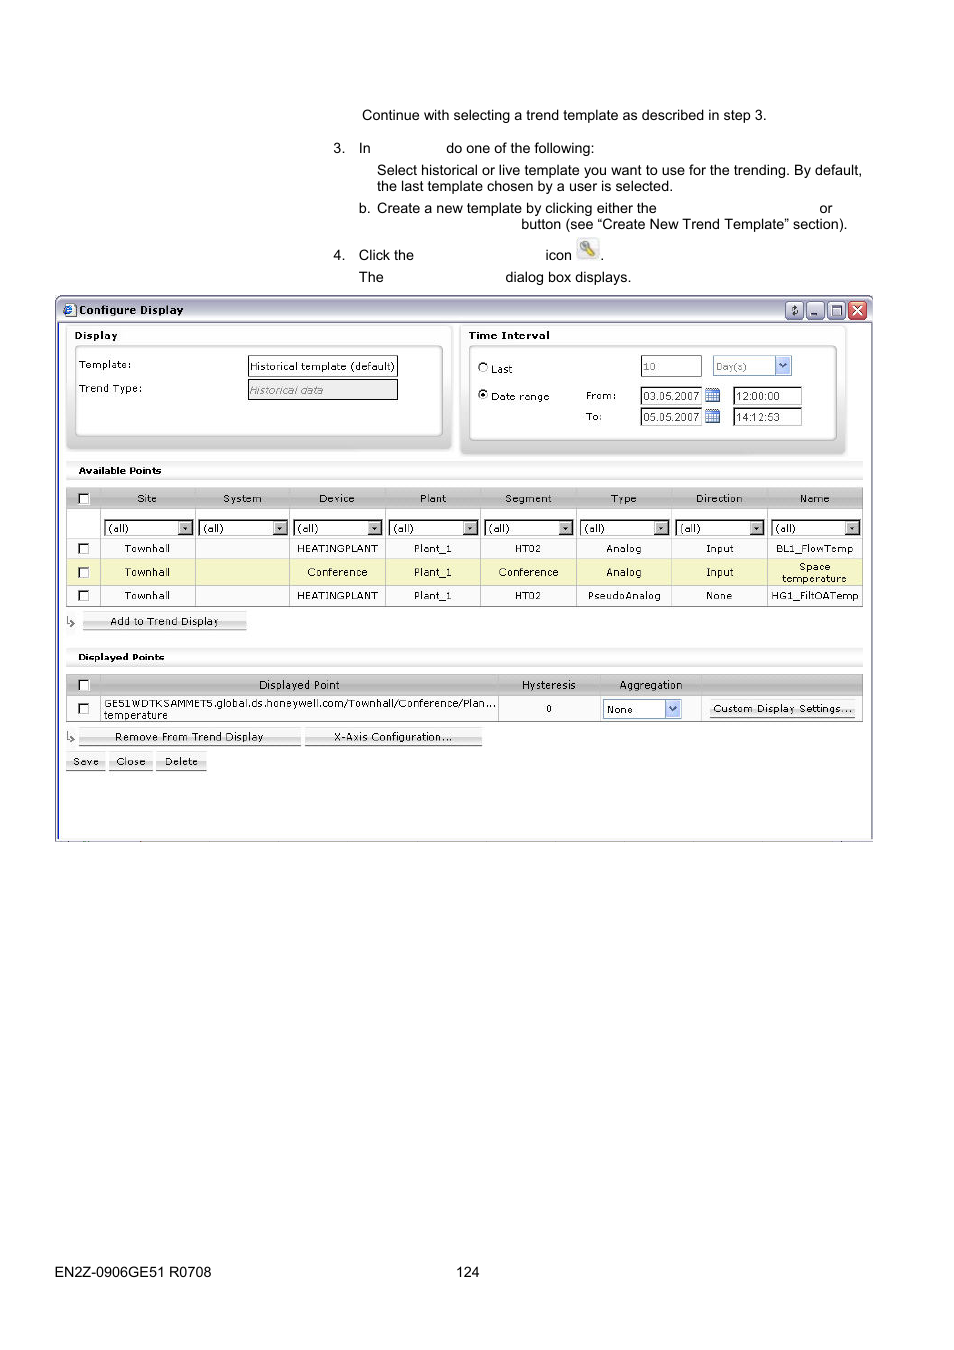Click the Site column header

point(147,498)
